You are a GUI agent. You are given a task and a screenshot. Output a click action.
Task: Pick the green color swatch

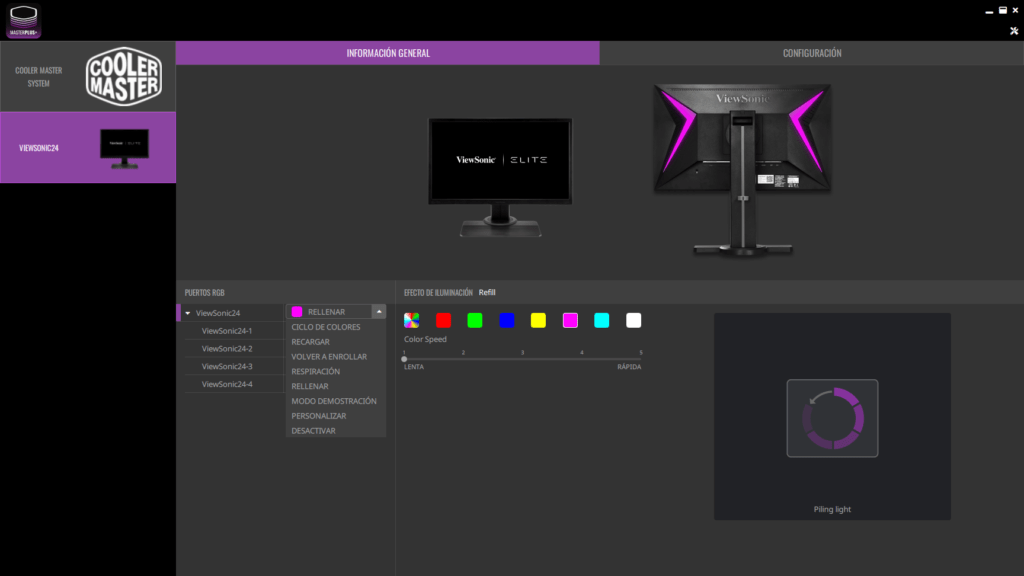(x=475, y=320)
